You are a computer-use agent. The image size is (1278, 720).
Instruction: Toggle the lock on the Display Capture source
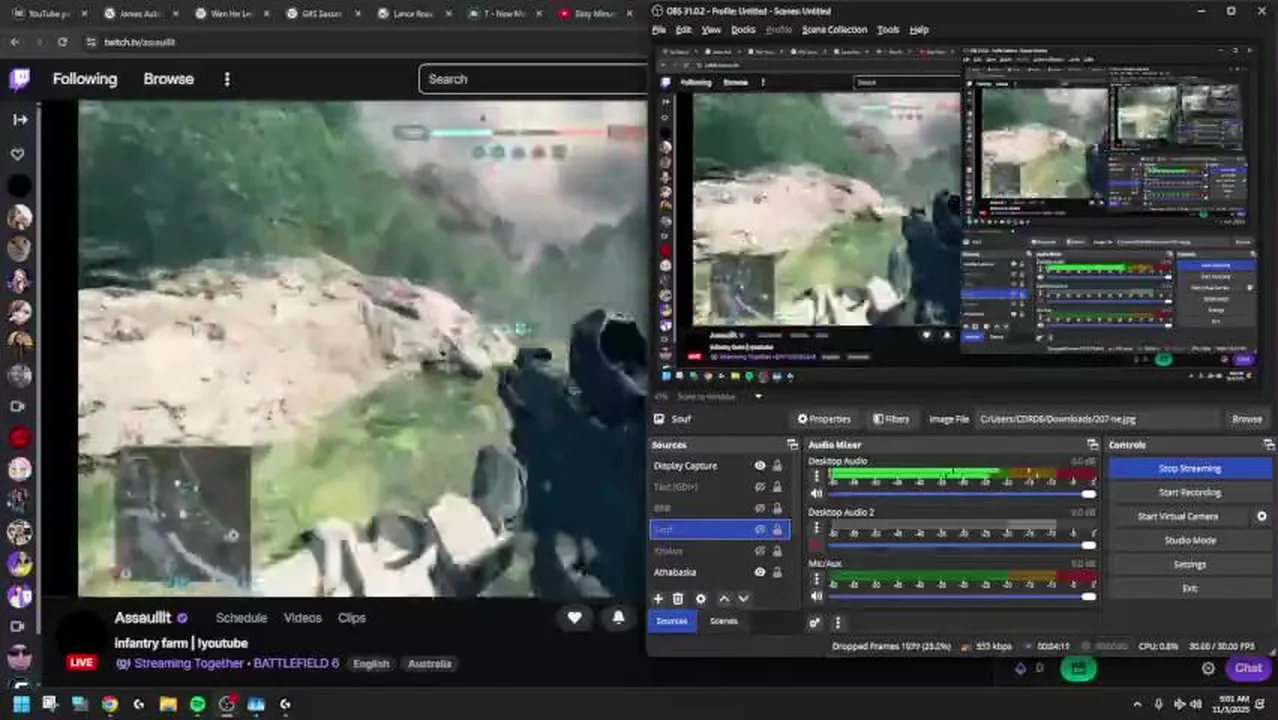tap(777, 466)
